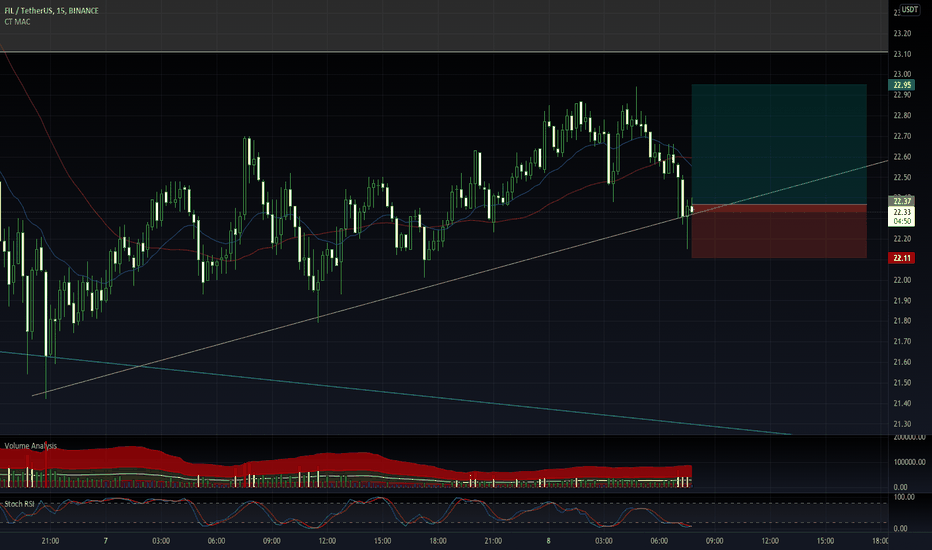Click the 21.60 price axis label

coord(902,362)
